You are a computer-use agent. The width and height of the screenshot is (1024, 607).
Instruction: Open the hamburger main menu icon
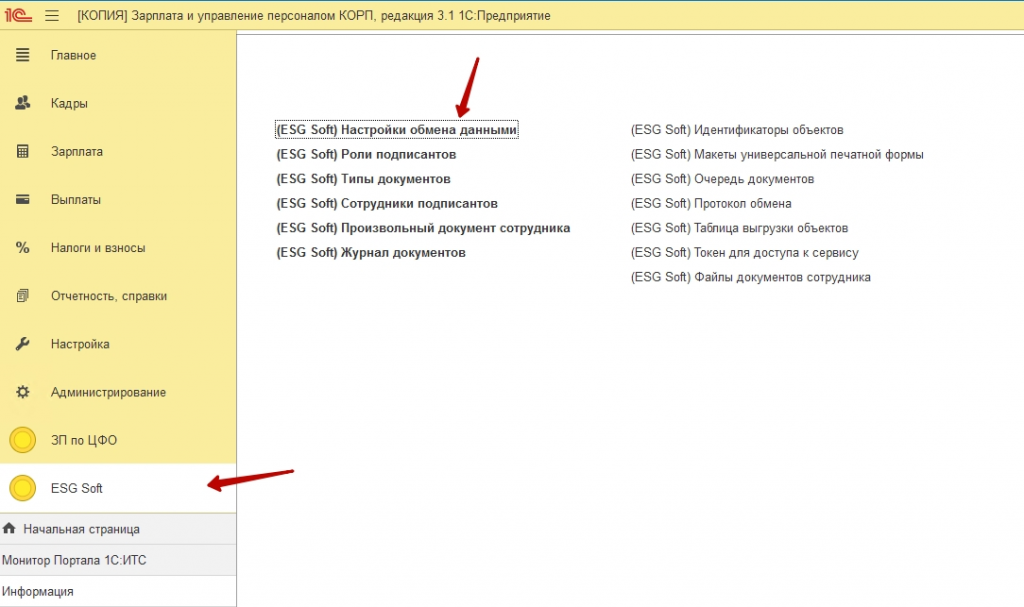[52, 15]
